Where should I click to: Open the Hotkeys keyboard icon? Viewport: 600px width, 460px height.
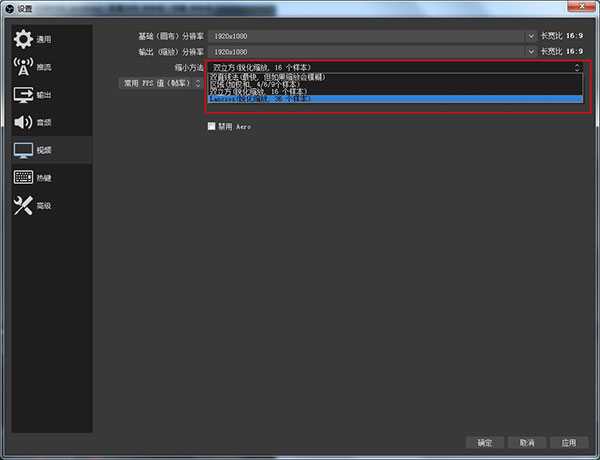(x=23, y=178)
